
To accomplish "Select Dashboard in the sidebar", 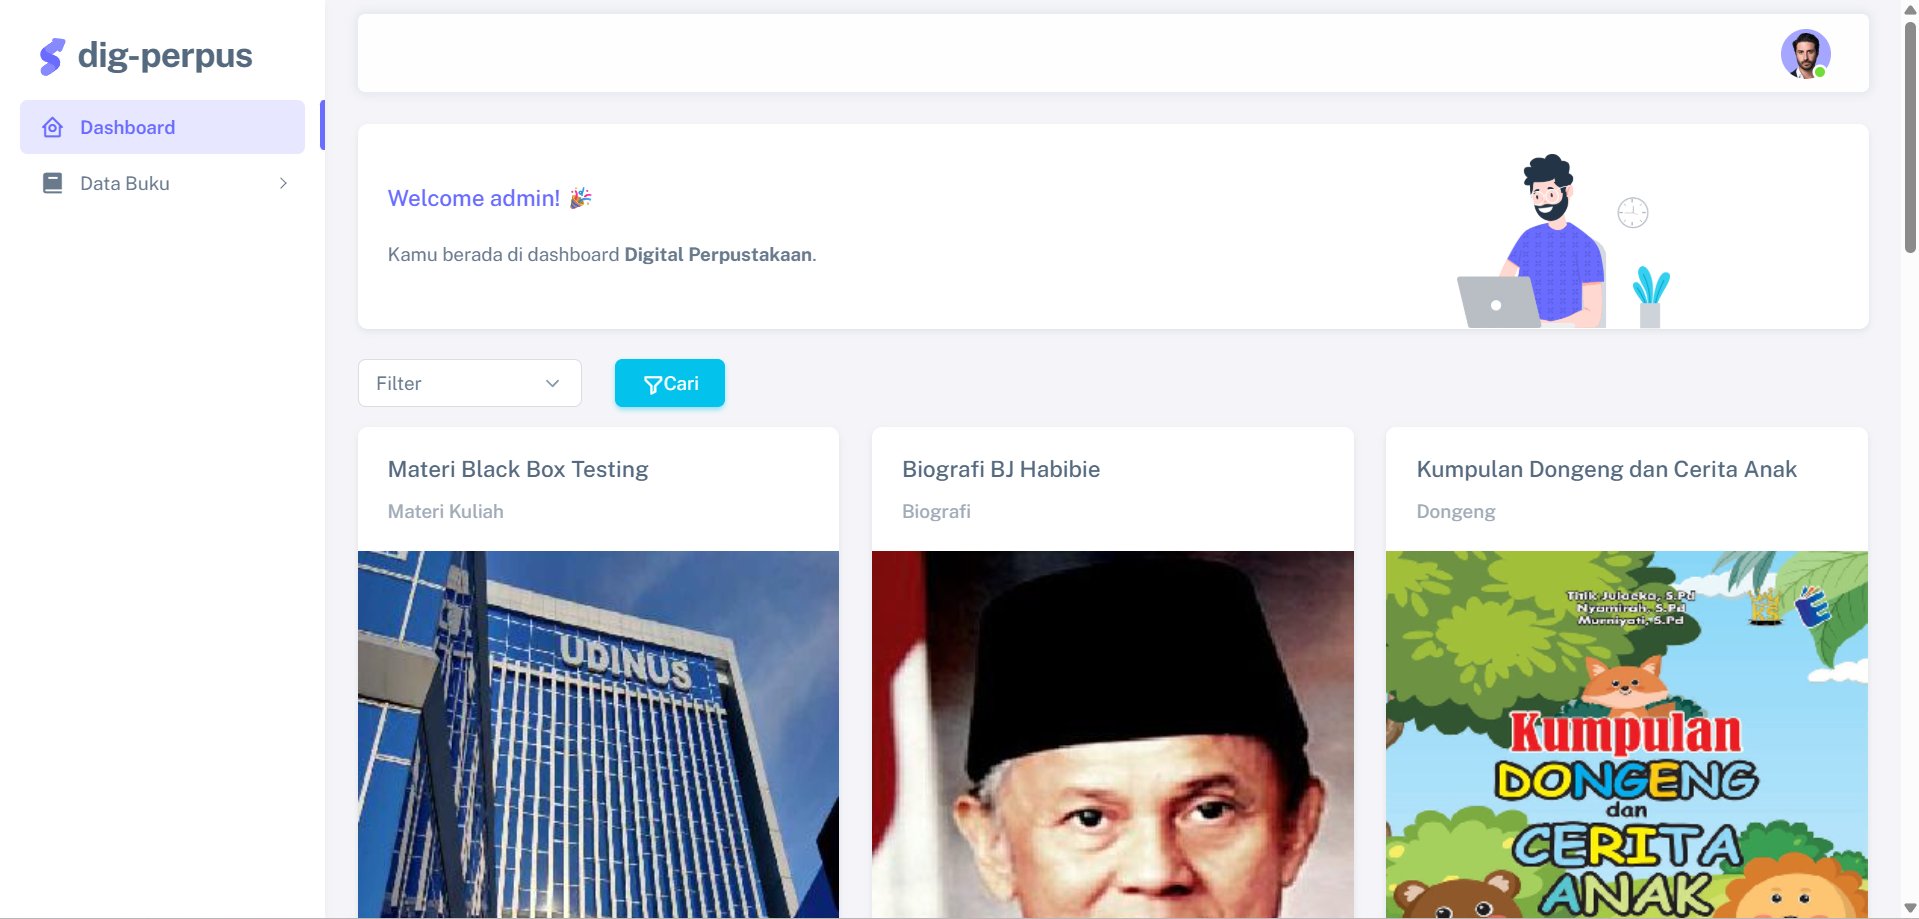I will tap(162, 127).
